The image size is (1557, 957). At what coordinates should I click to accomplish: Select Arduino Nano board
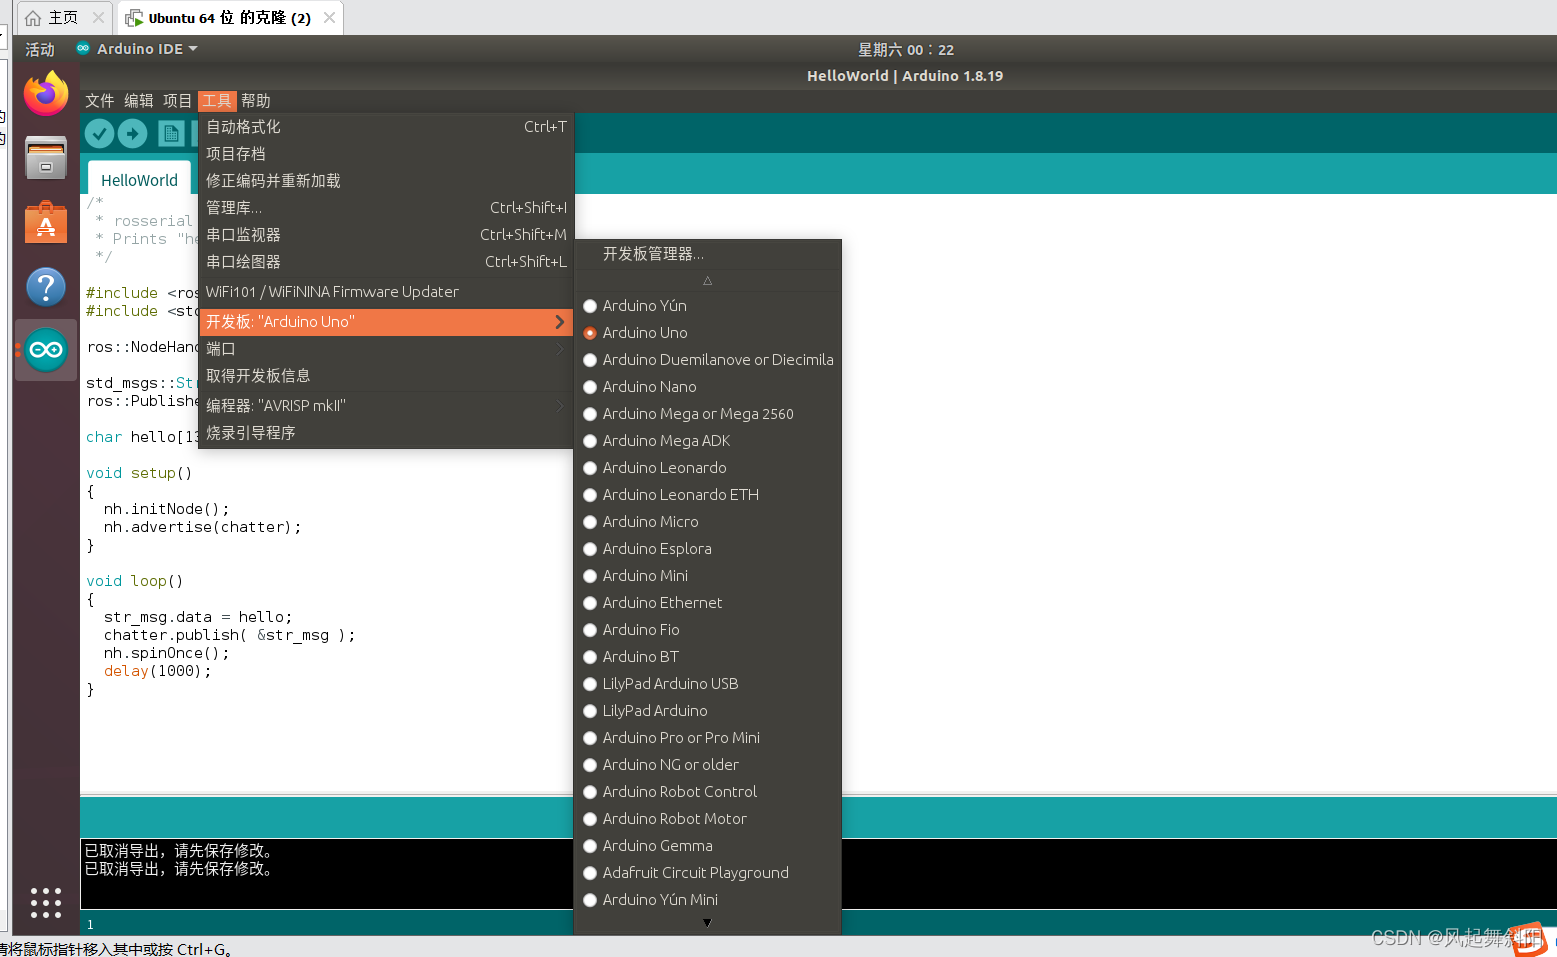tap(708, 387)
